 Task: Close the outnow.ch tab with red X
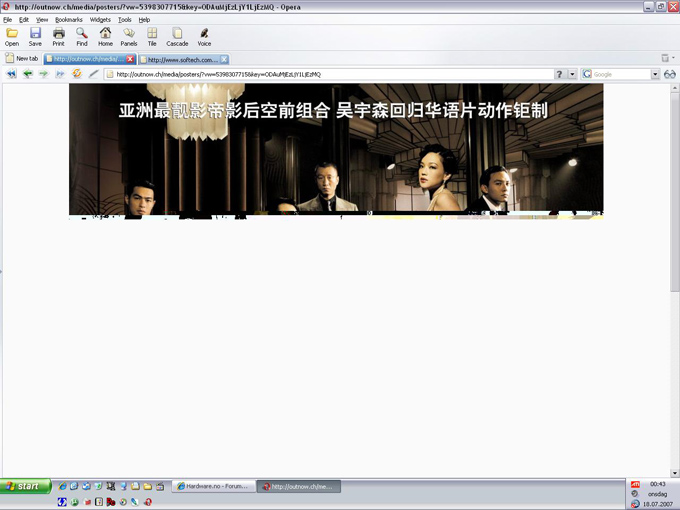point(131,59)
